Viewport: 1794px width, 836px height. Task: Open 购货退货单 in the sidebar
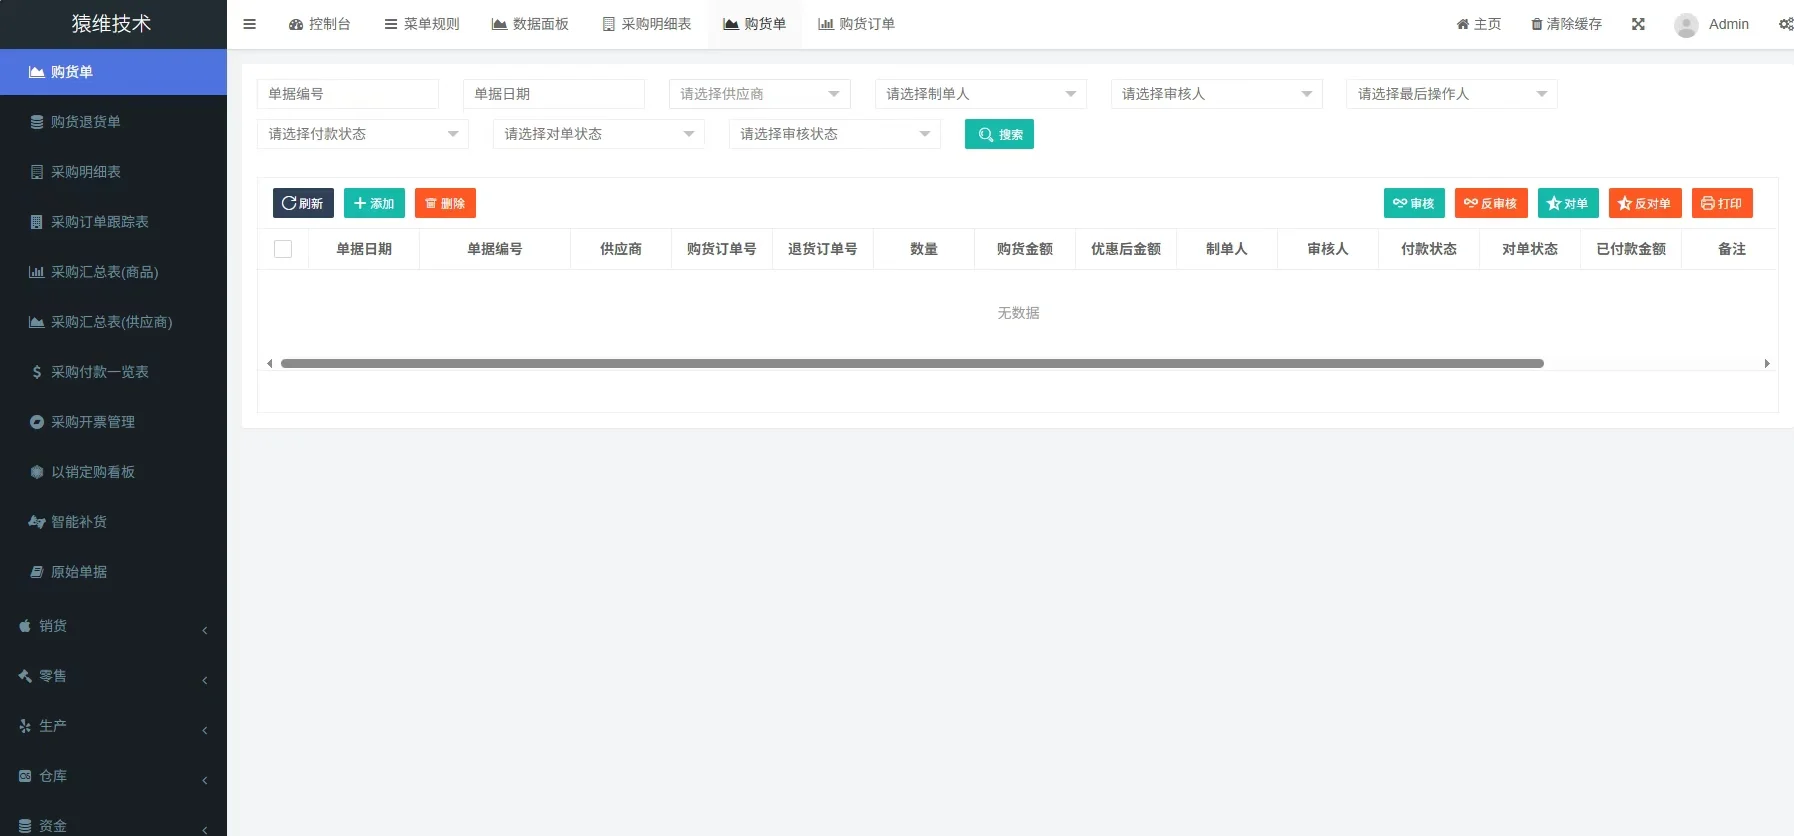tap(114, 122)
